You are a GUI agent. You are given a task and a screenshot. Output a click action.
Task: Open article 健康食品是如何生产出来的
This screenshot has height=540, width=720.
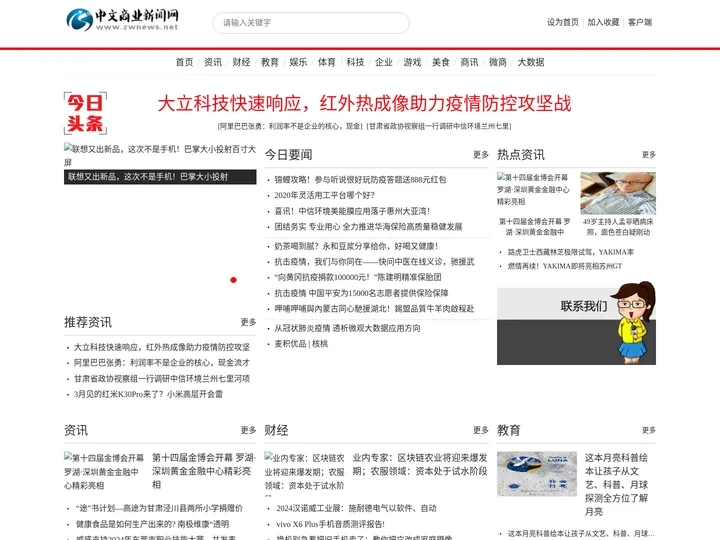[x=152, y=524]
